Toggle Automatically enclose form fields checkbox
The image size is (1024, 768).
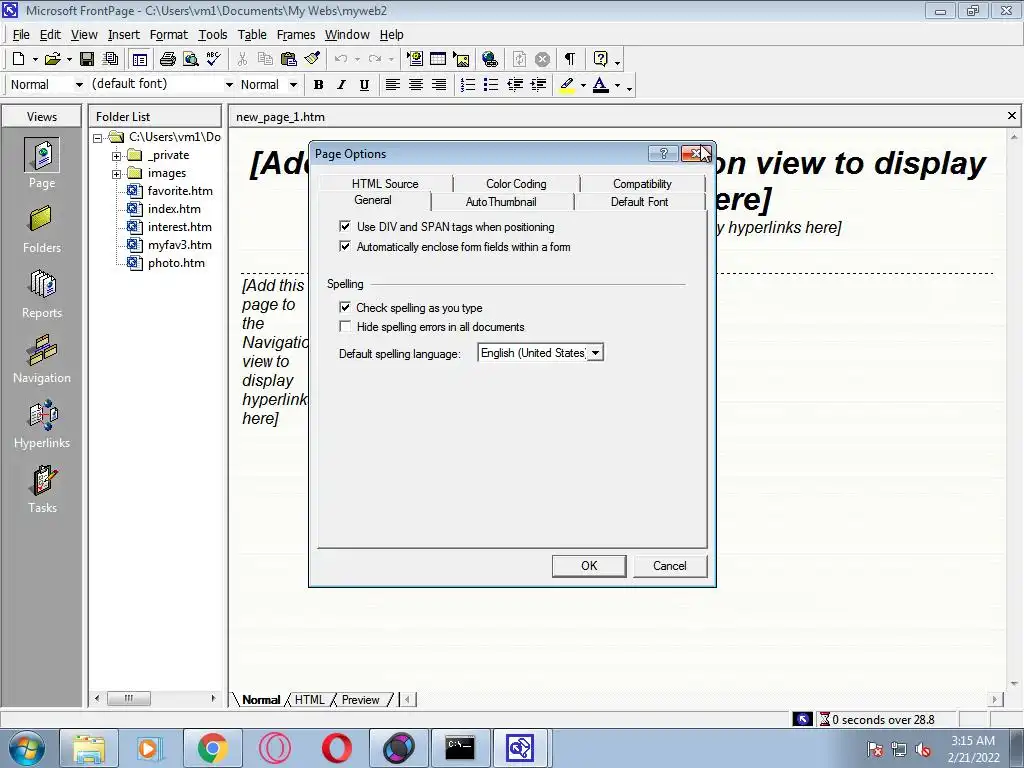pyautogui.click(x=345, y=247)
